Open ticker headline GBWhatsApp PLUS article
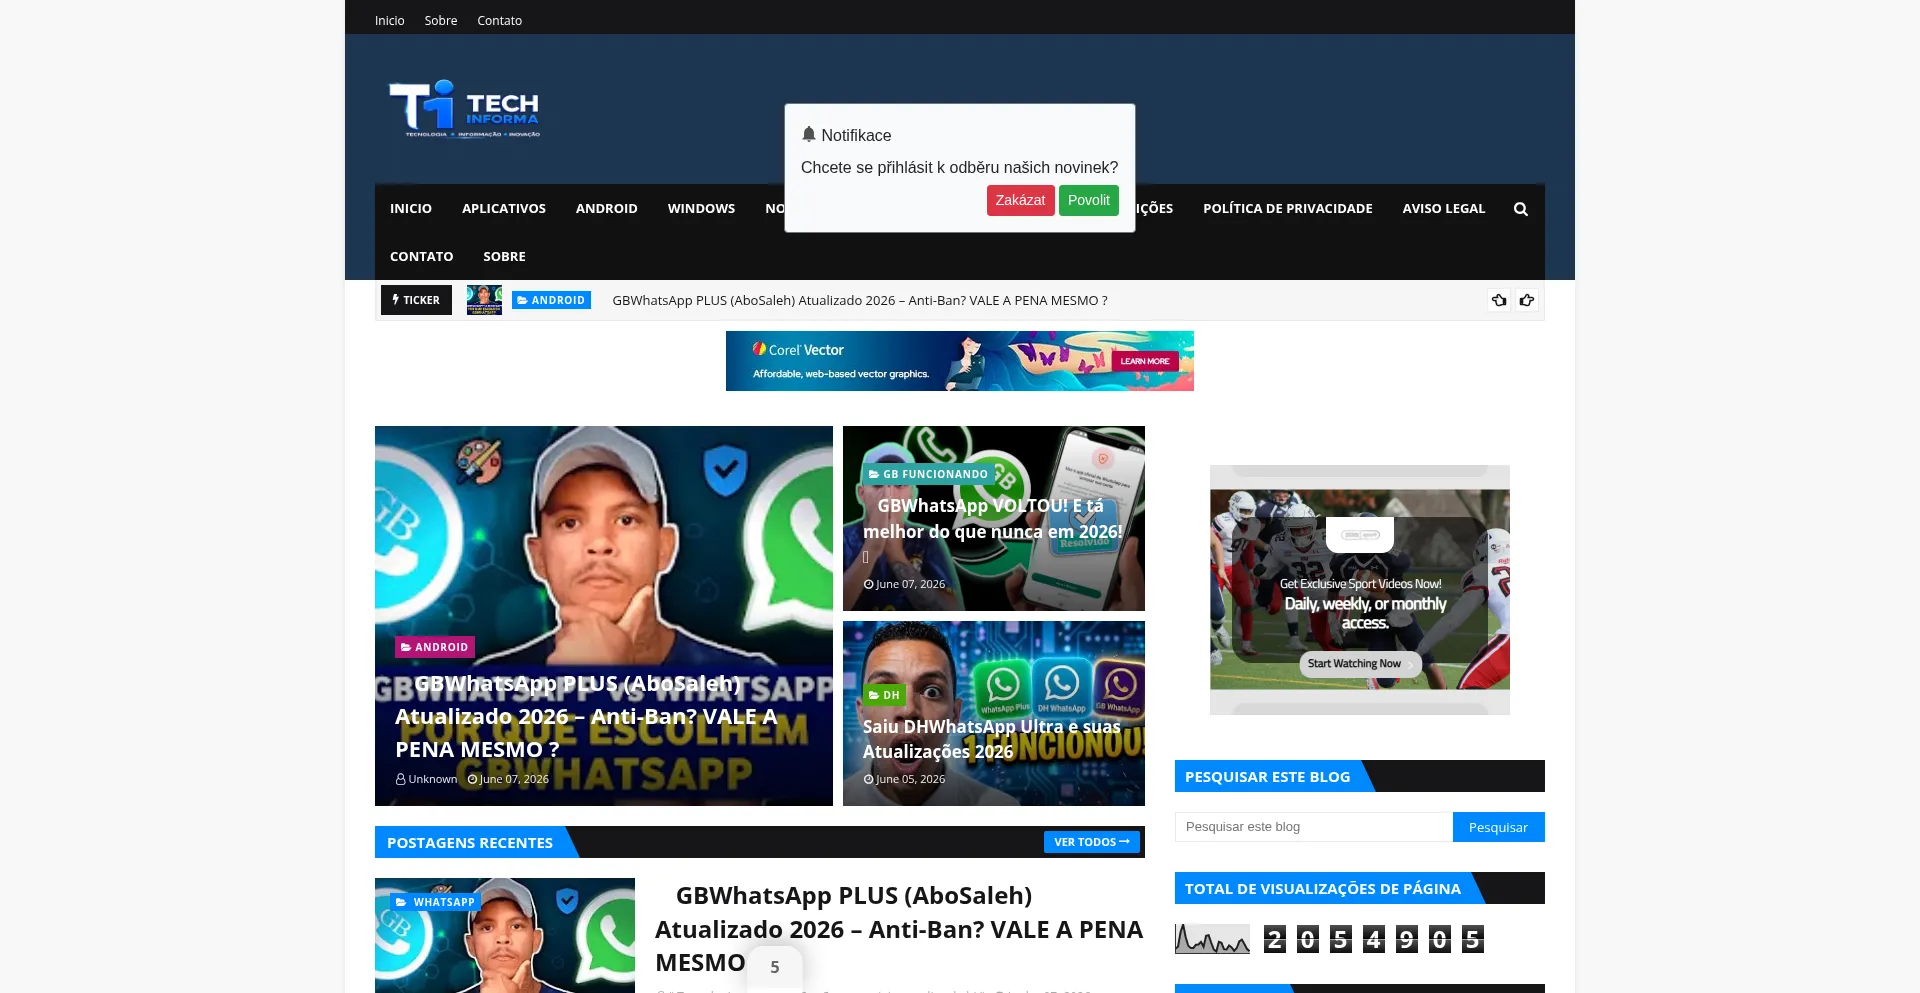This screenshot has width=1920, height=993. [859, 300]
